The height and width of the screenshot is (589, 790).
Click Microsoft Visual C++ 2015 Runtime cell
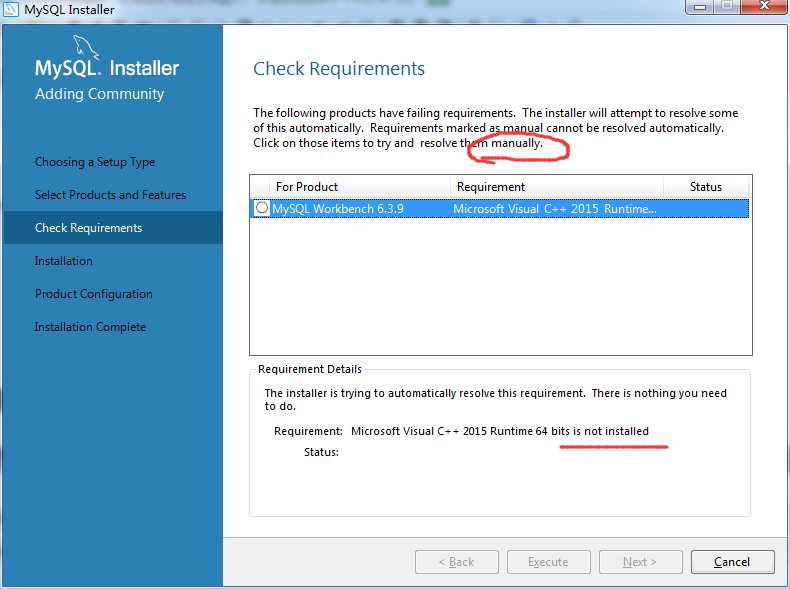click(555, 209)
